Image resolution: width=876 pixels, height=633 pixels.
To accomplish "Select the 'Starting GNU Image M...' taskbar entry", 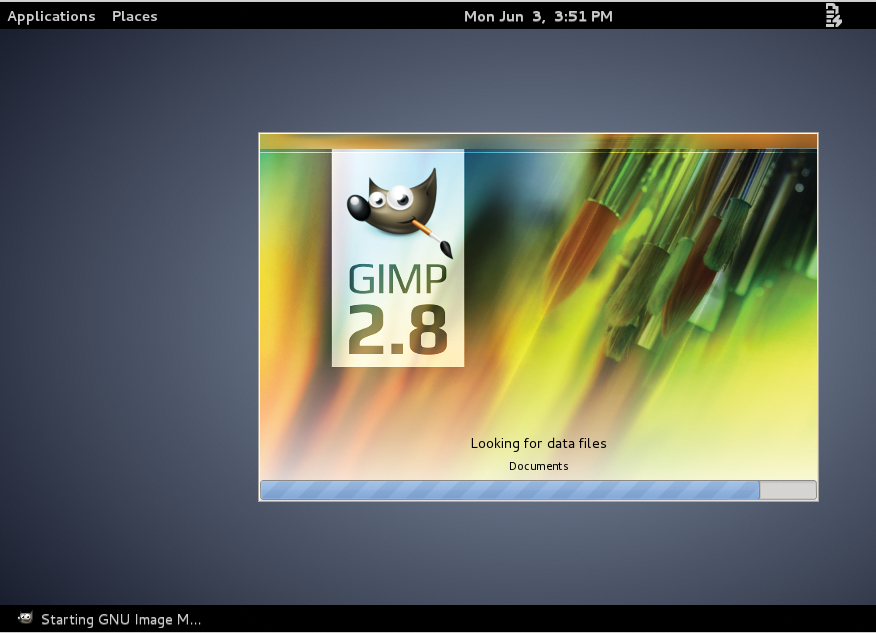I will [120, 619].
